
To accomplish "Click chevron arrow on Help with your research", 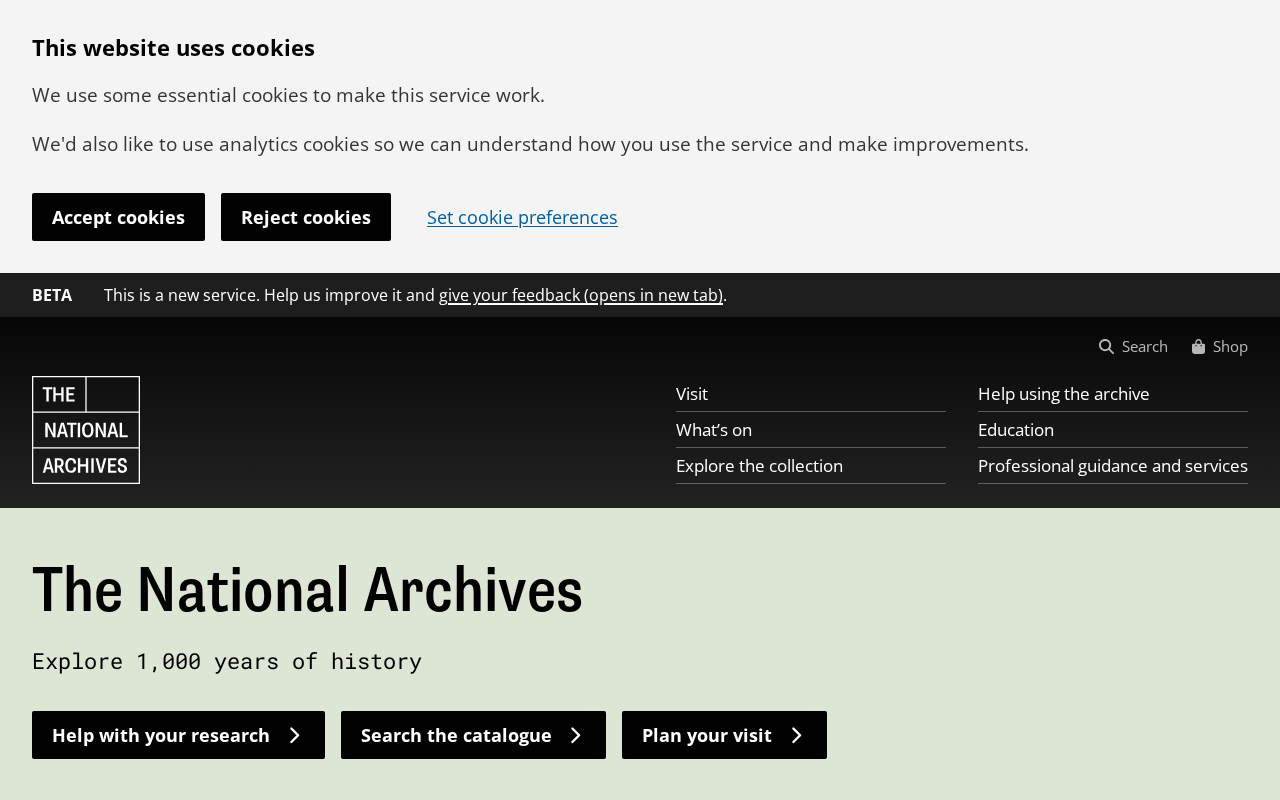I will click(295, 735).
